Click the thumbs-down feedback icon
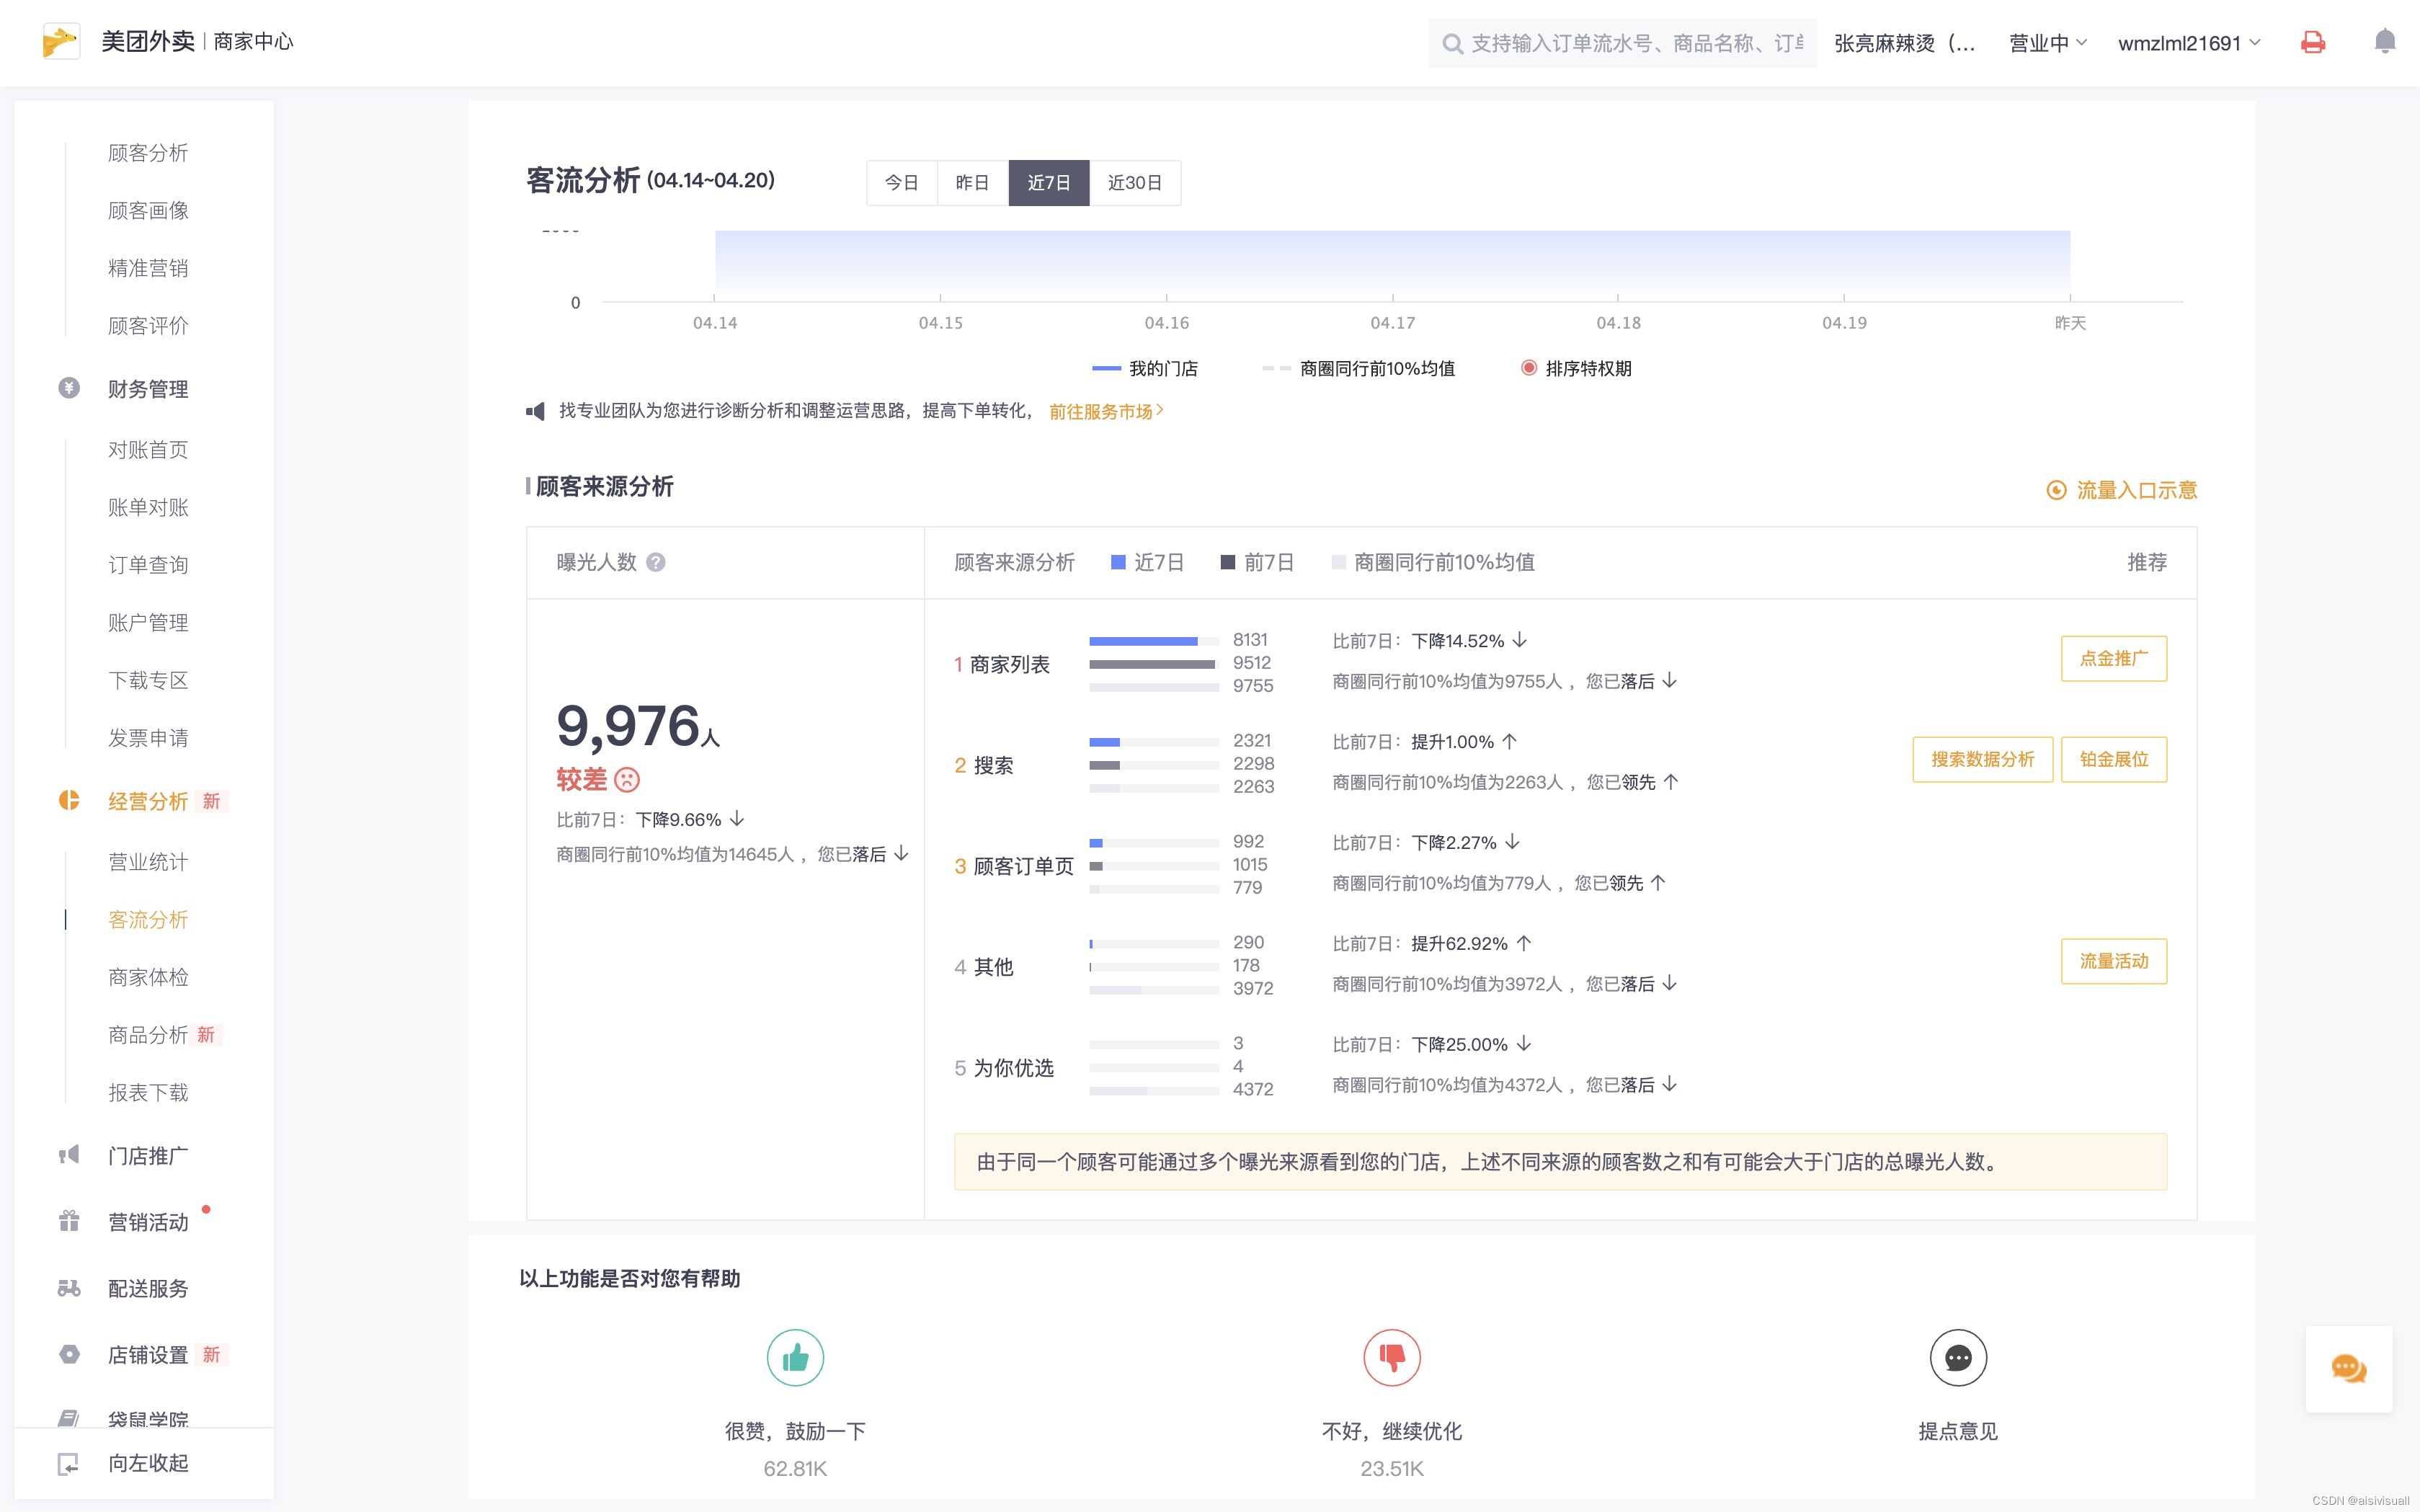The height and width of the screenshot is (1512, 2420). coord(1392,1358)
